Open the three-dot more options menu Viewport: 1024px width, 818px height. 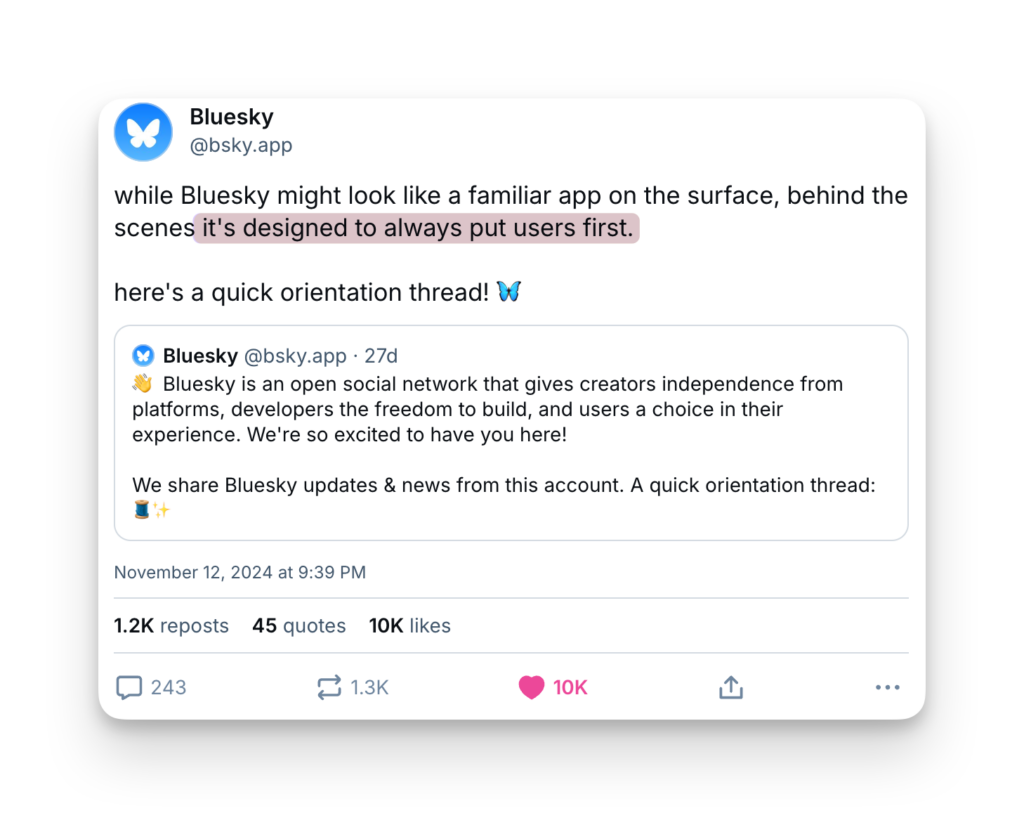coord(887,688)
